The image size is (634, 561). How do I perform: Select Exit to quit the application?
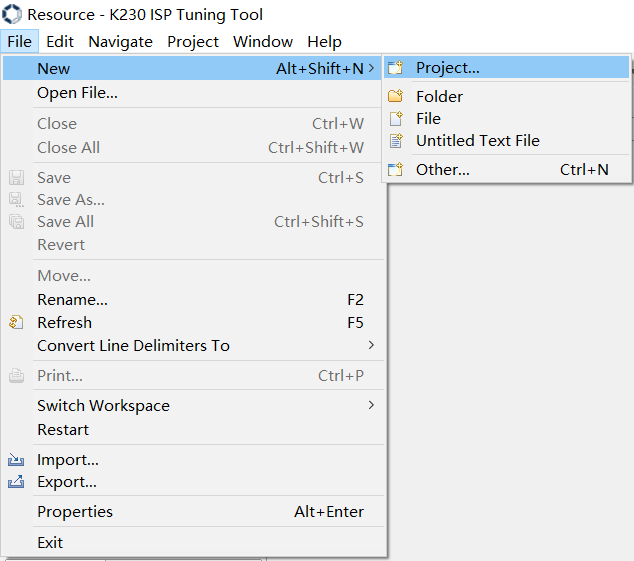[x=50, y=542]
